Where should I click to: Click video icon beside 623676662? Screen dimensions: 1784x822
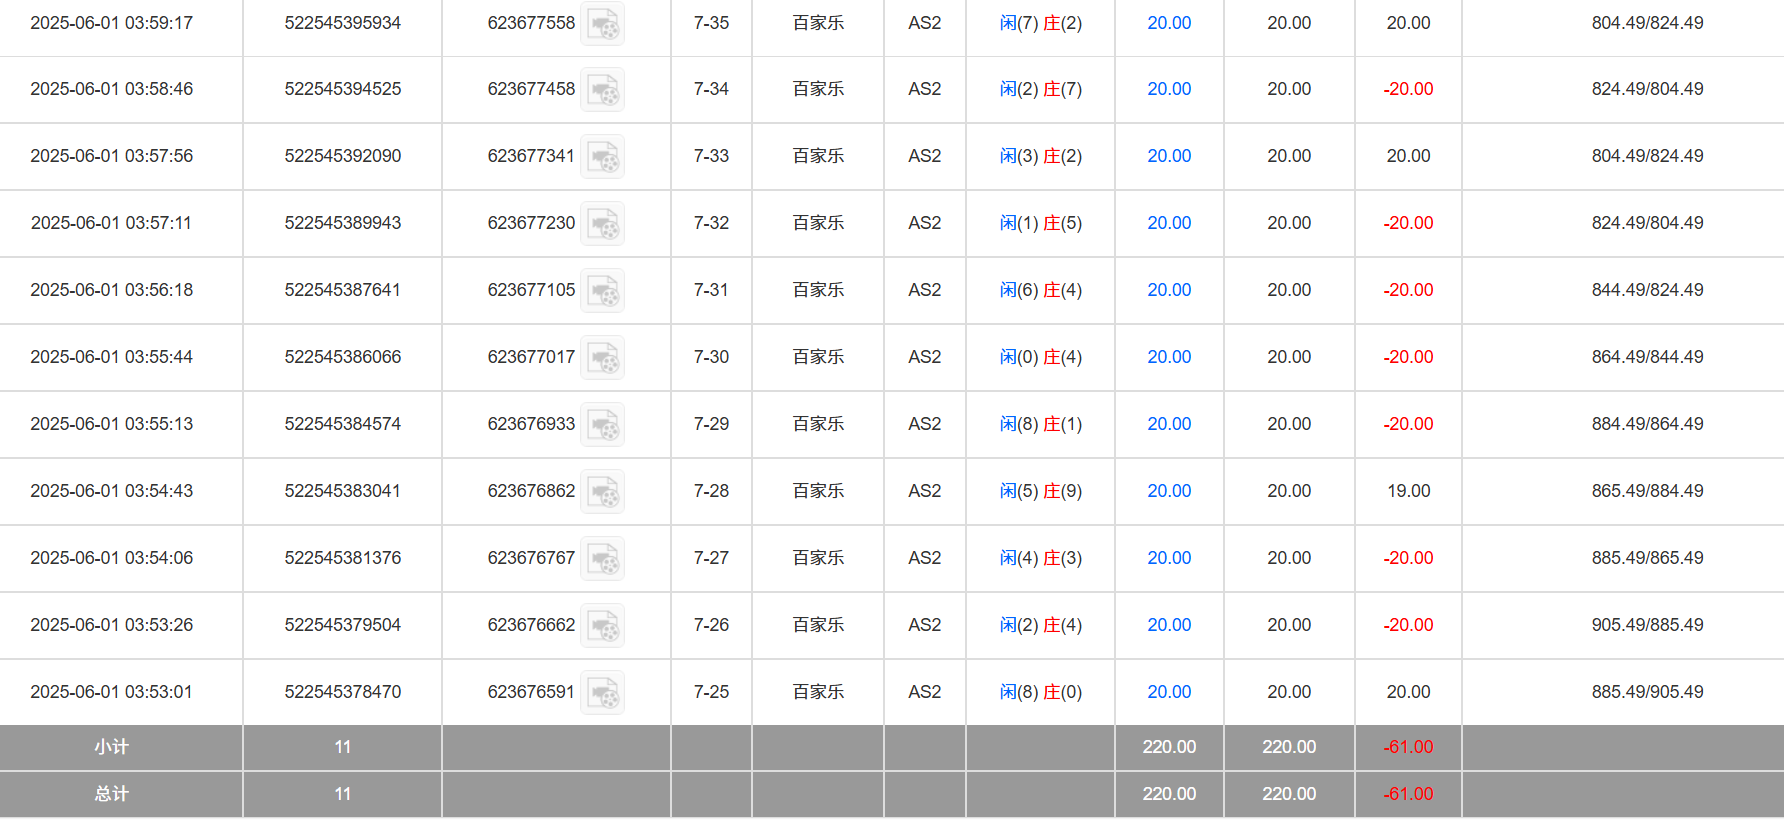click(603, 626)
